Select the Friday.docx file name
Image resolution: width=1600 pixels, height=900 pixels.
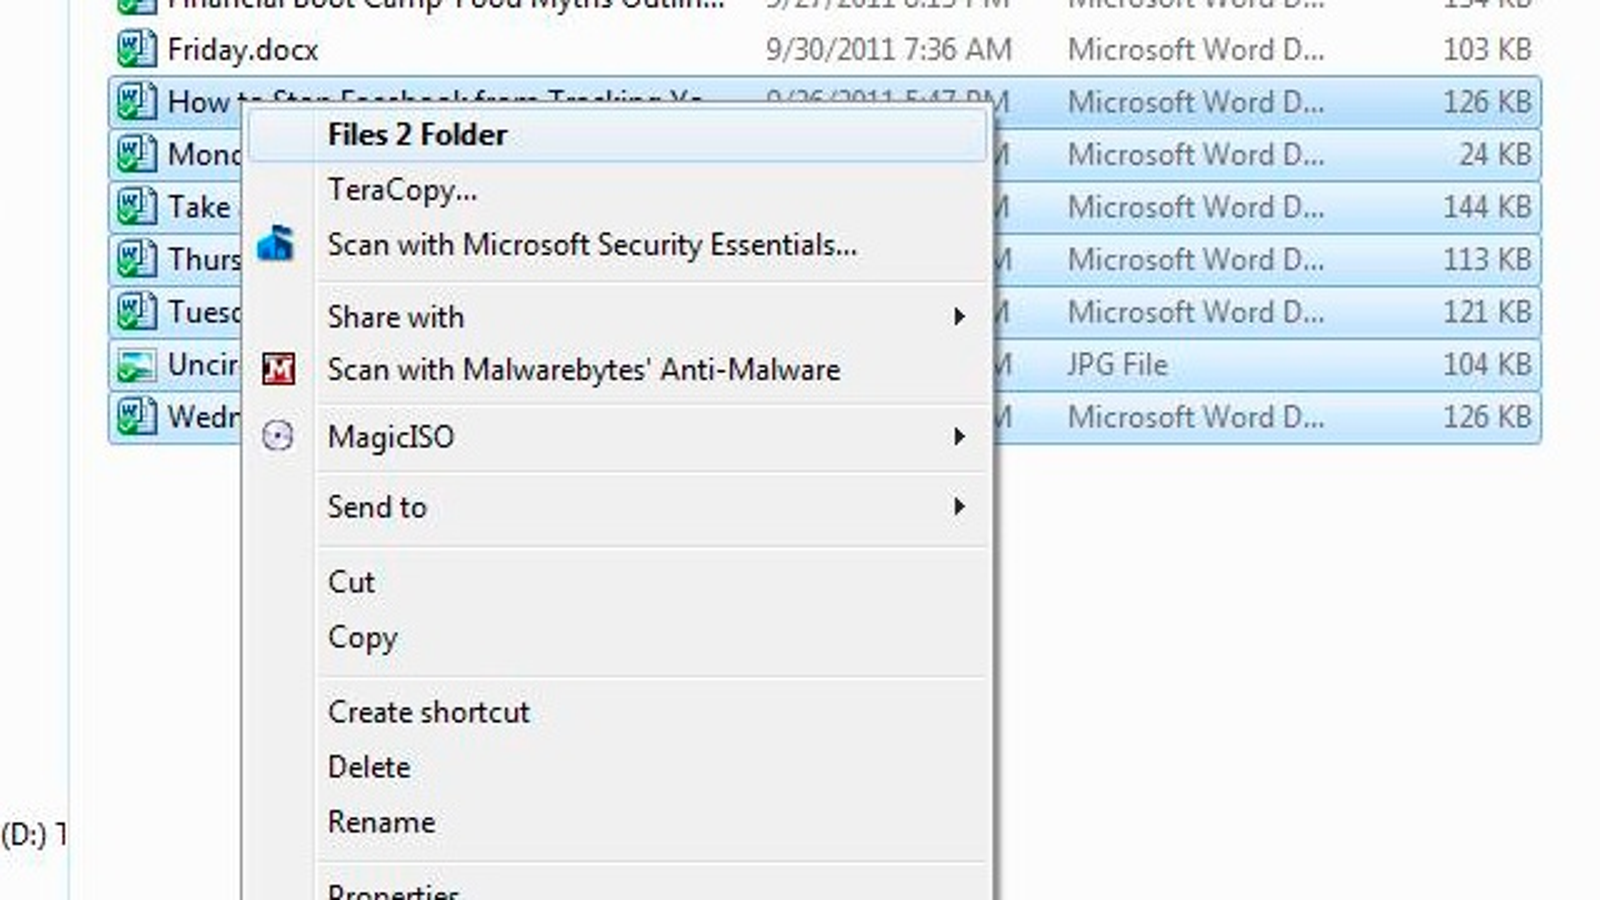click(243, 50)
